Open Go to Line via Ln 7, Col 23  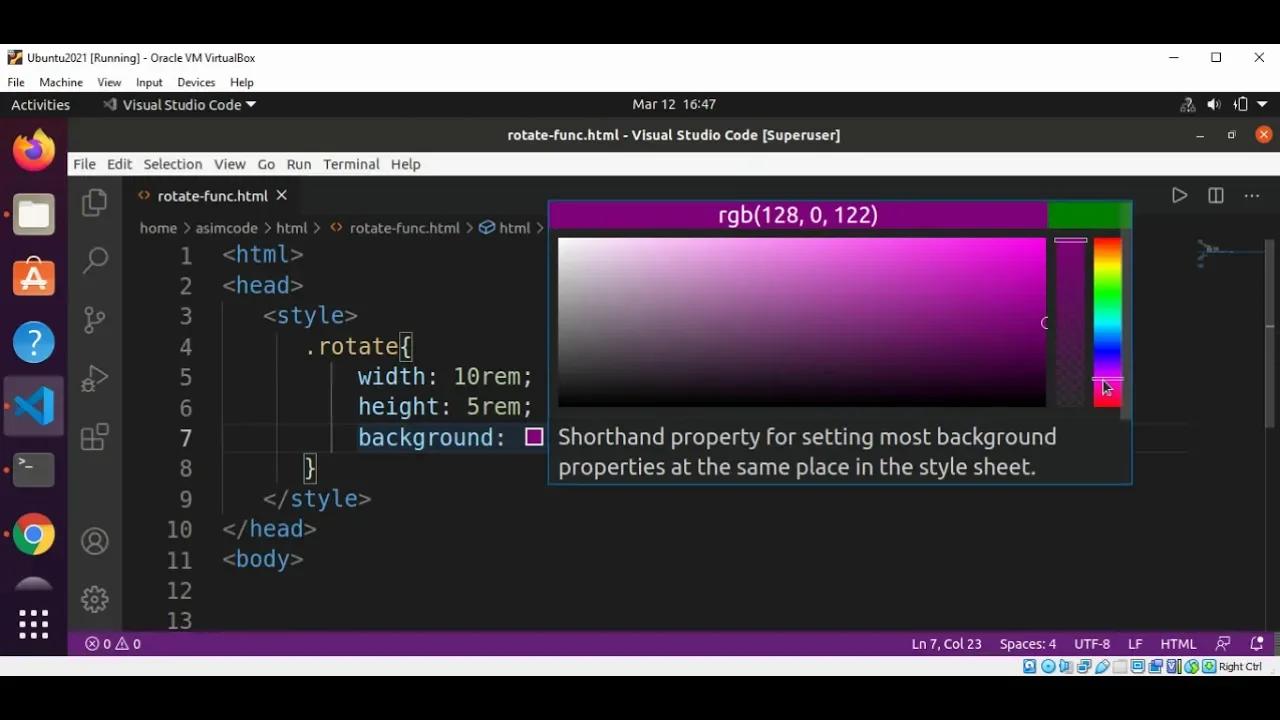946,643
